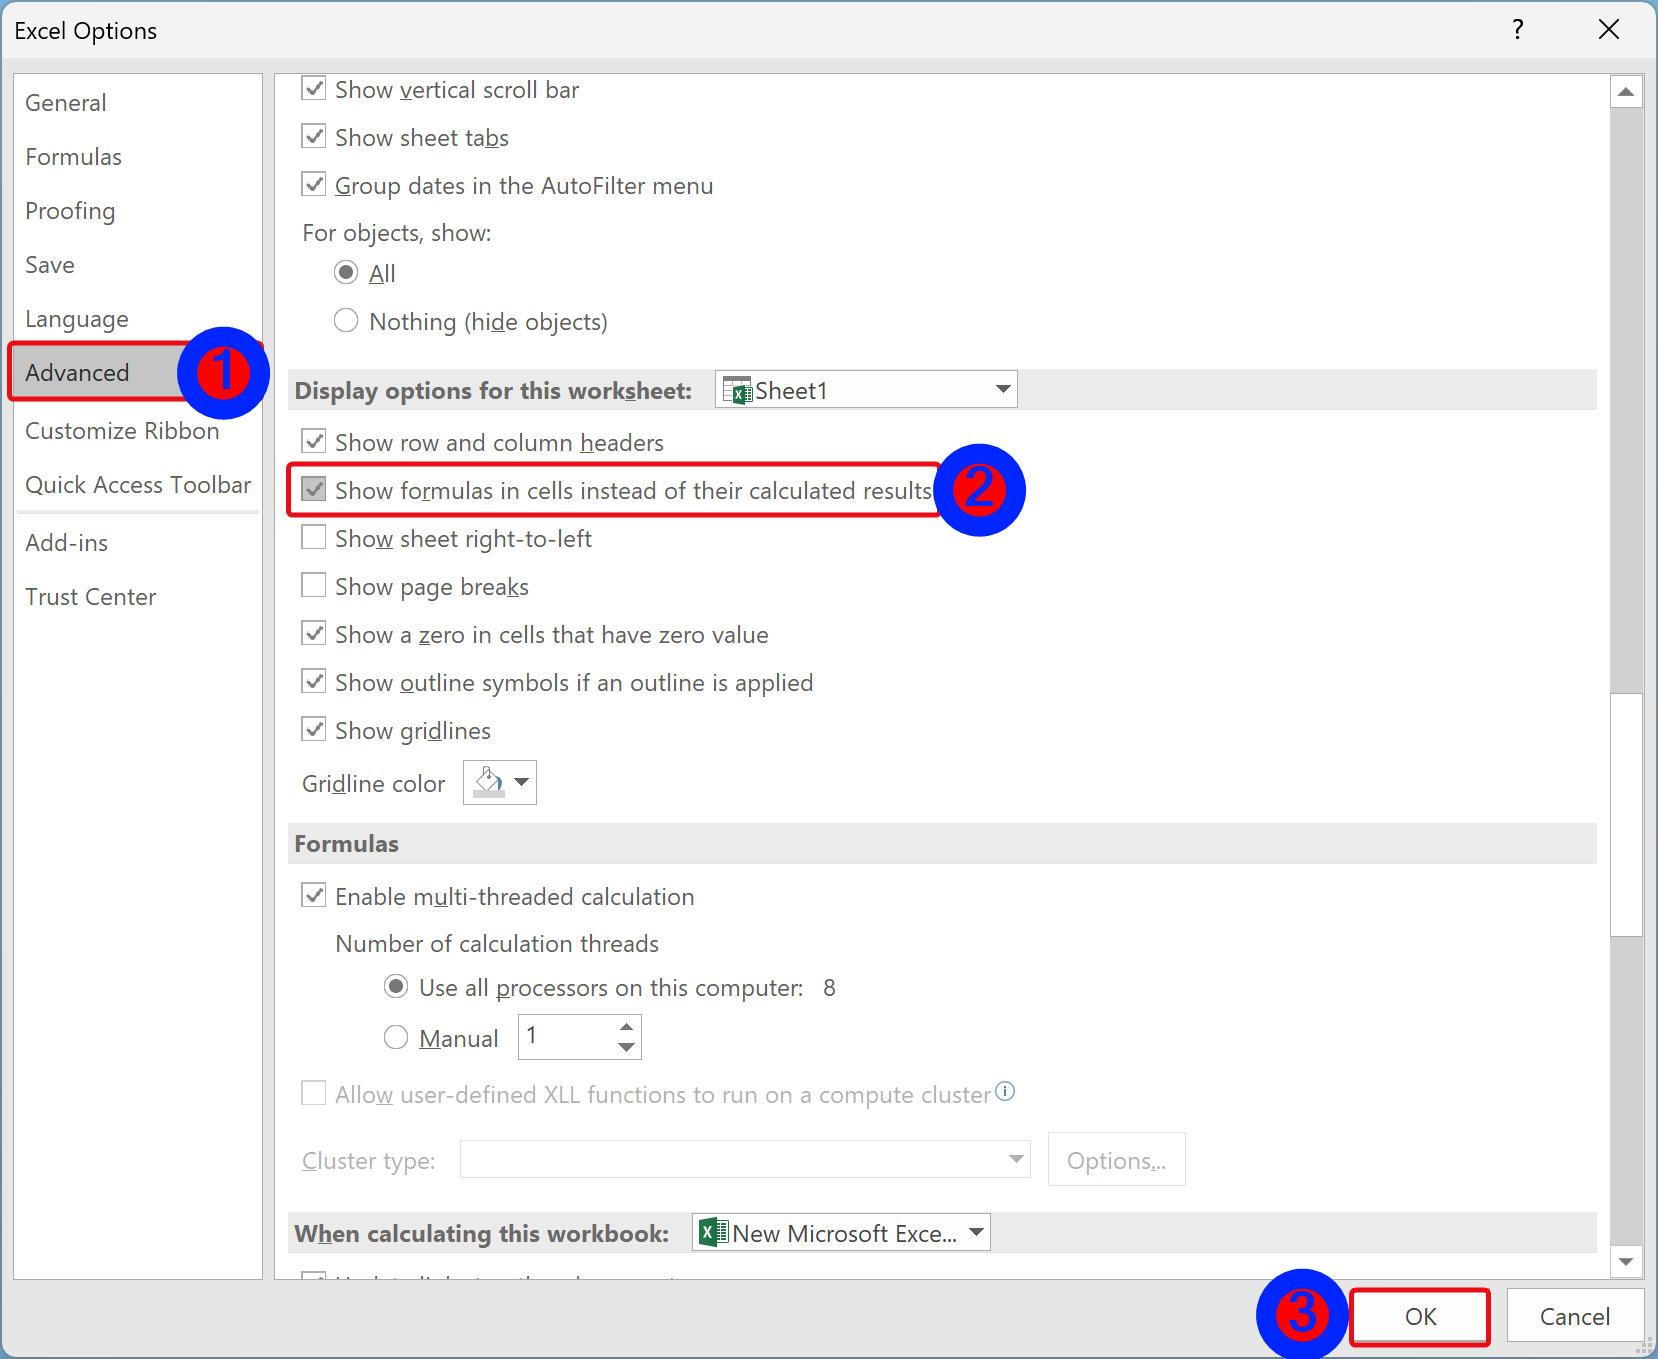Click the cluster Options... button
This screenshot has width=1658, height=1359.
click(1116, 1160)
